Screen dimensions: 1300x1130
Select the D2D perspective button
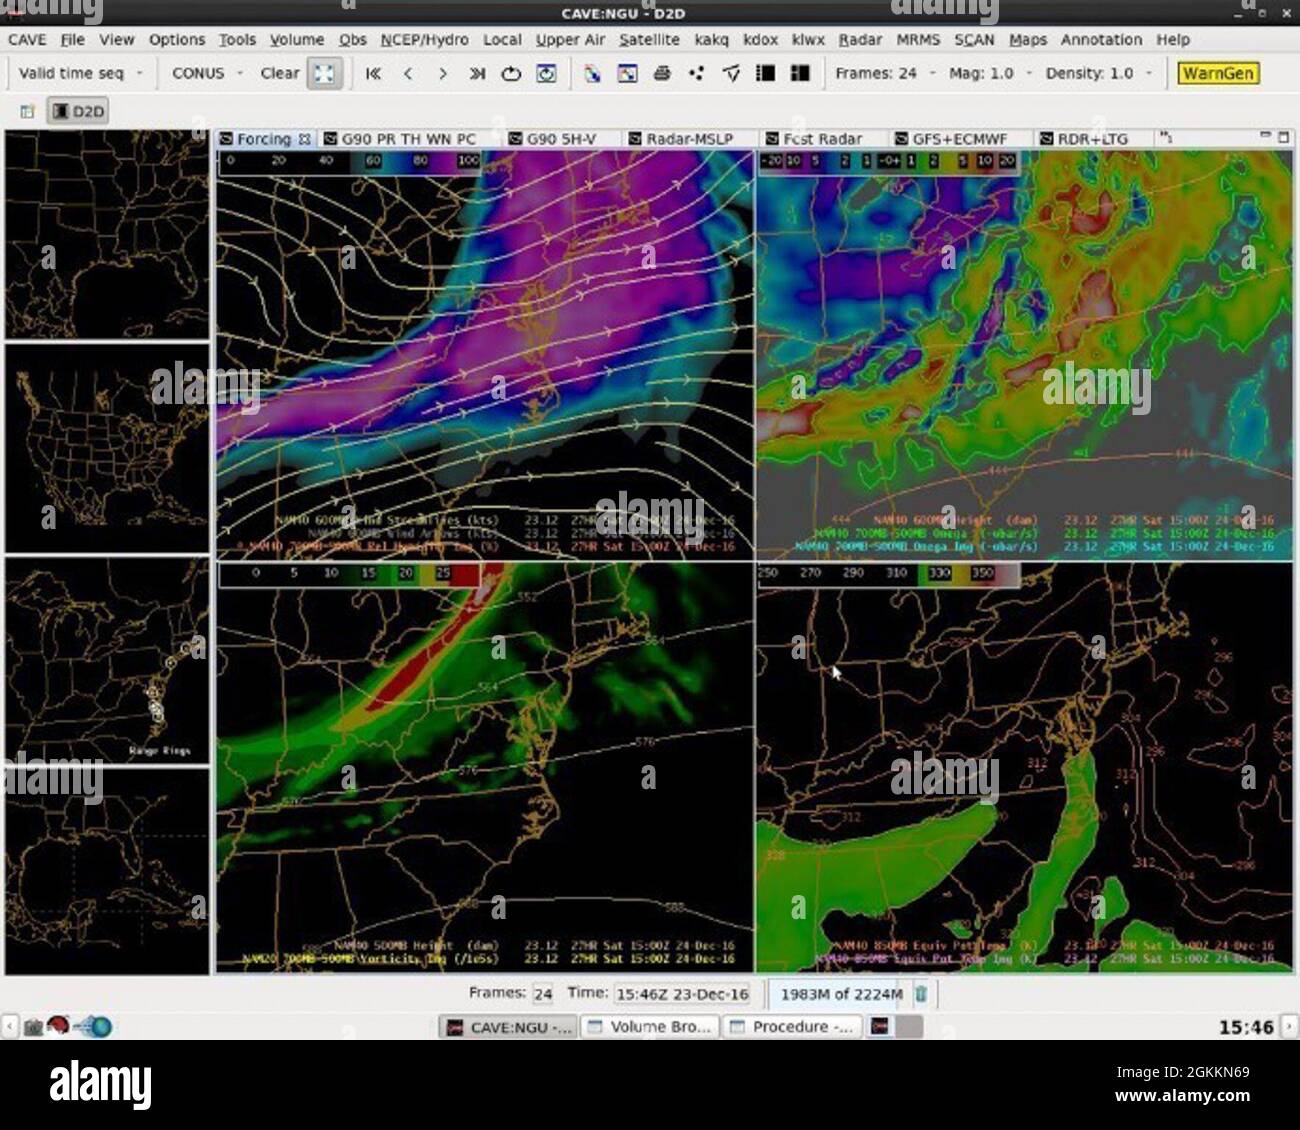click(x=77, y=111)
